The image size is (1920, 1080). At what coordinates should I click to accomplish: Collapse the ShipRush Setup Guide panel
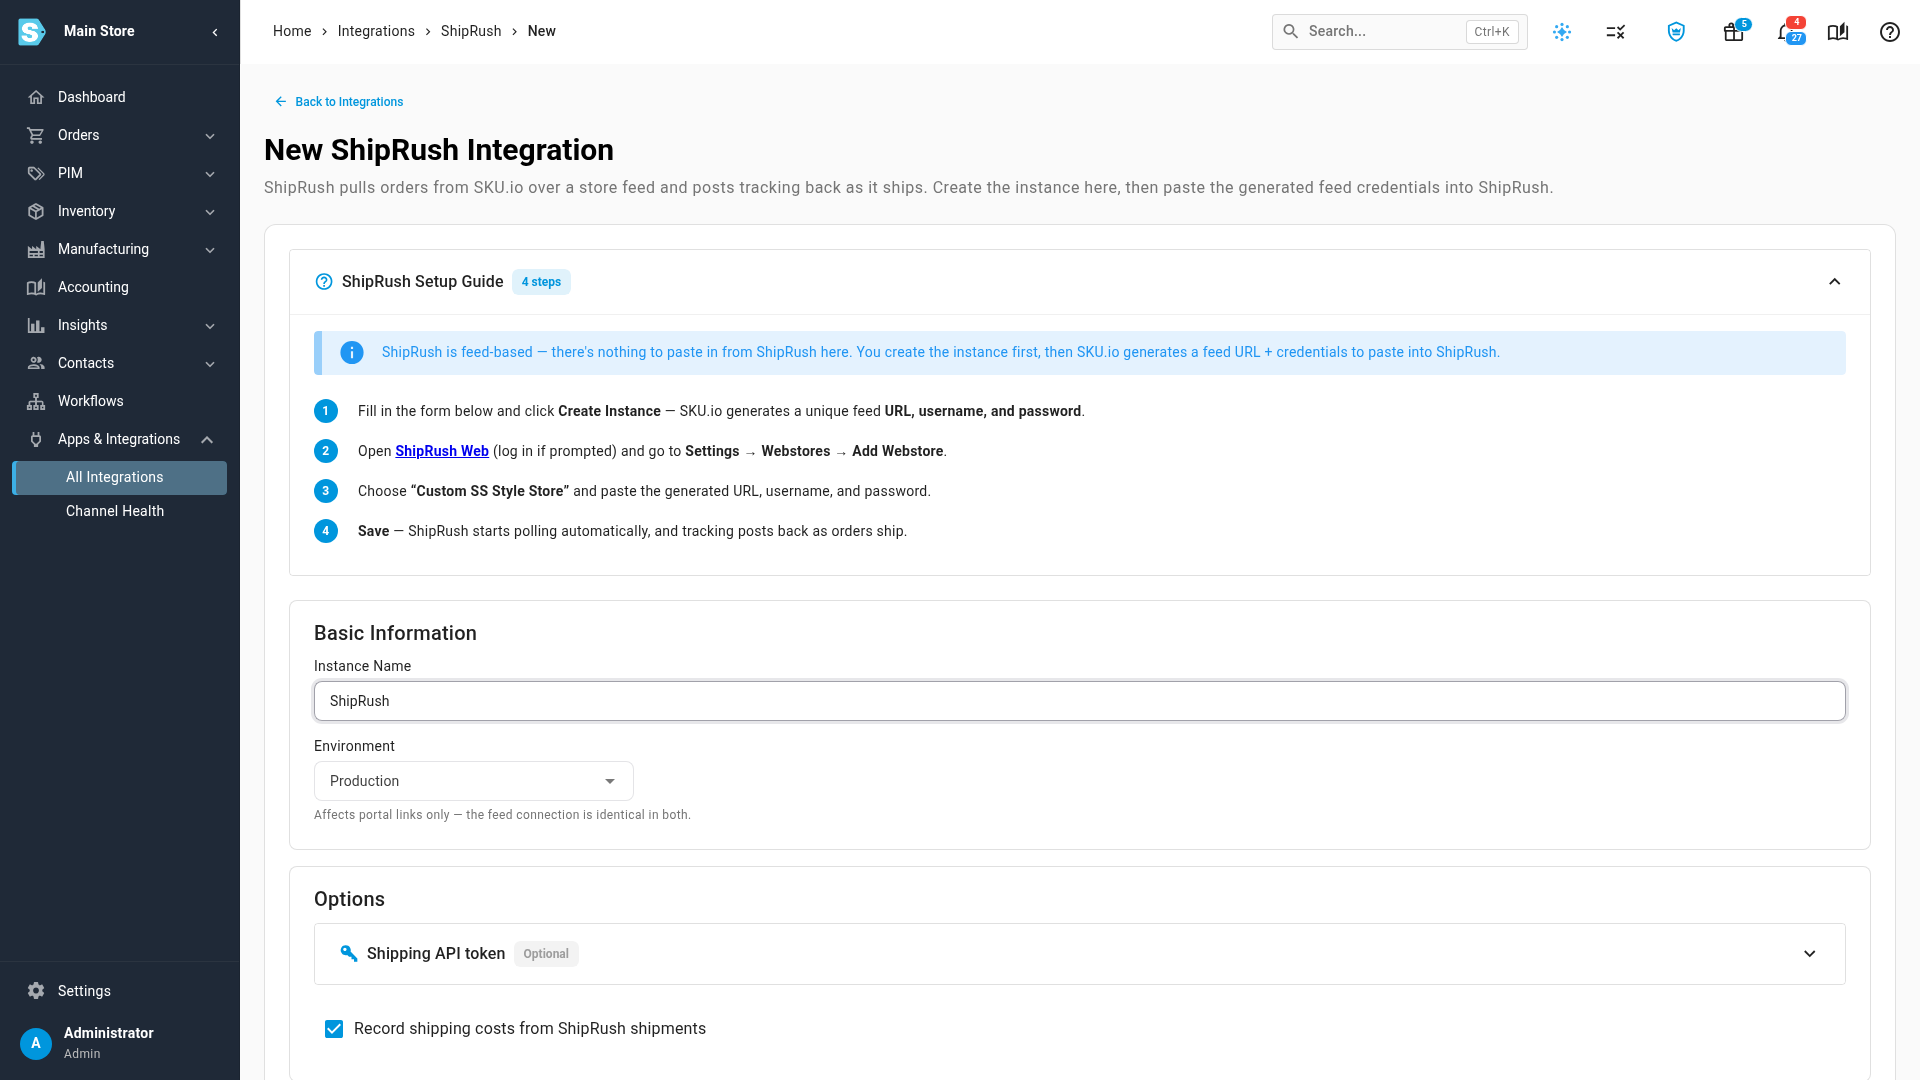(1835, 282)
